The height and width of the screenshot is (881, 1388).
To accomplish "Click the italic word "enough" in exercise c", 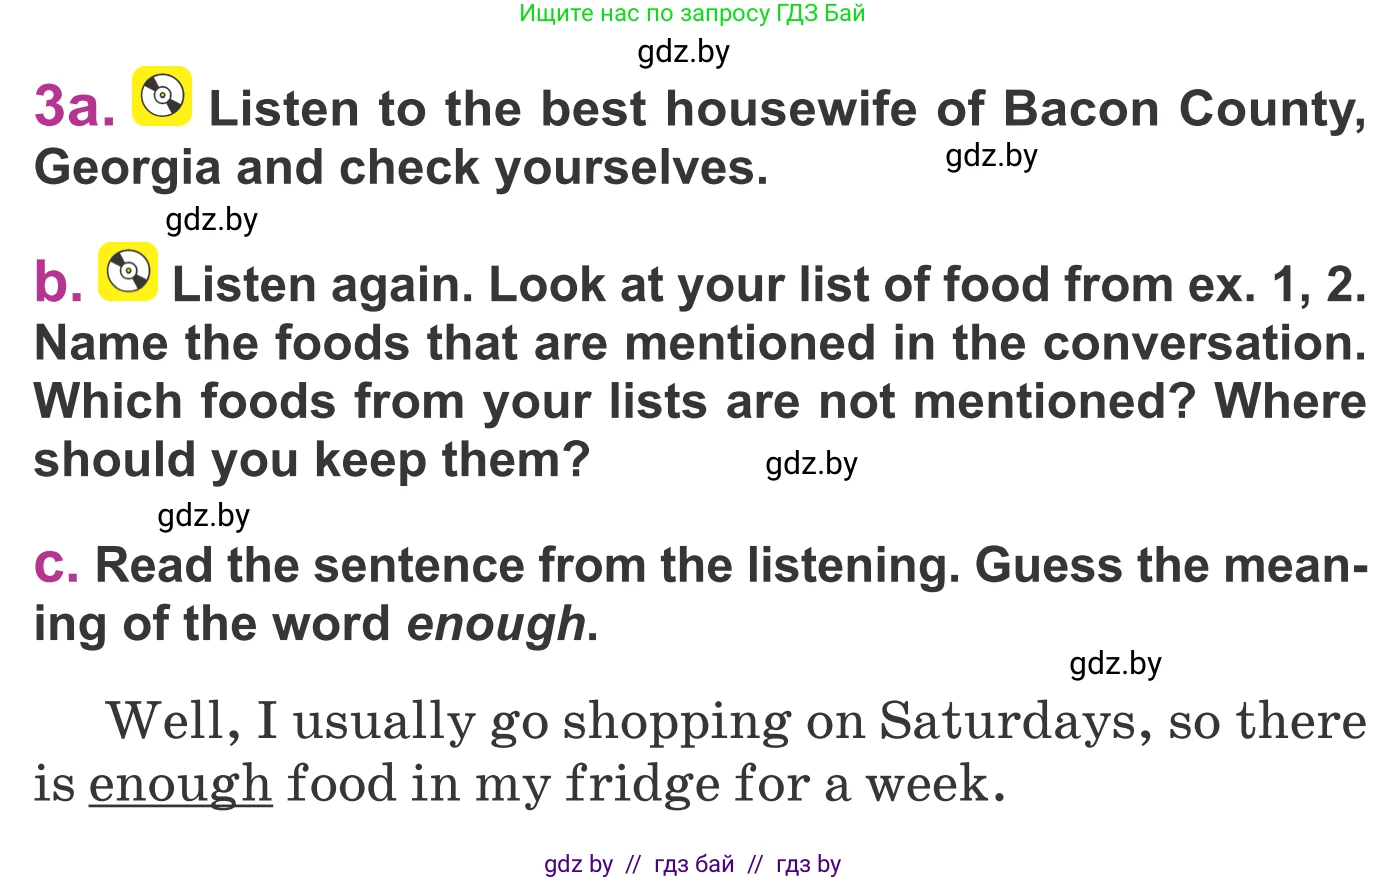I will (x=496, y=624).
